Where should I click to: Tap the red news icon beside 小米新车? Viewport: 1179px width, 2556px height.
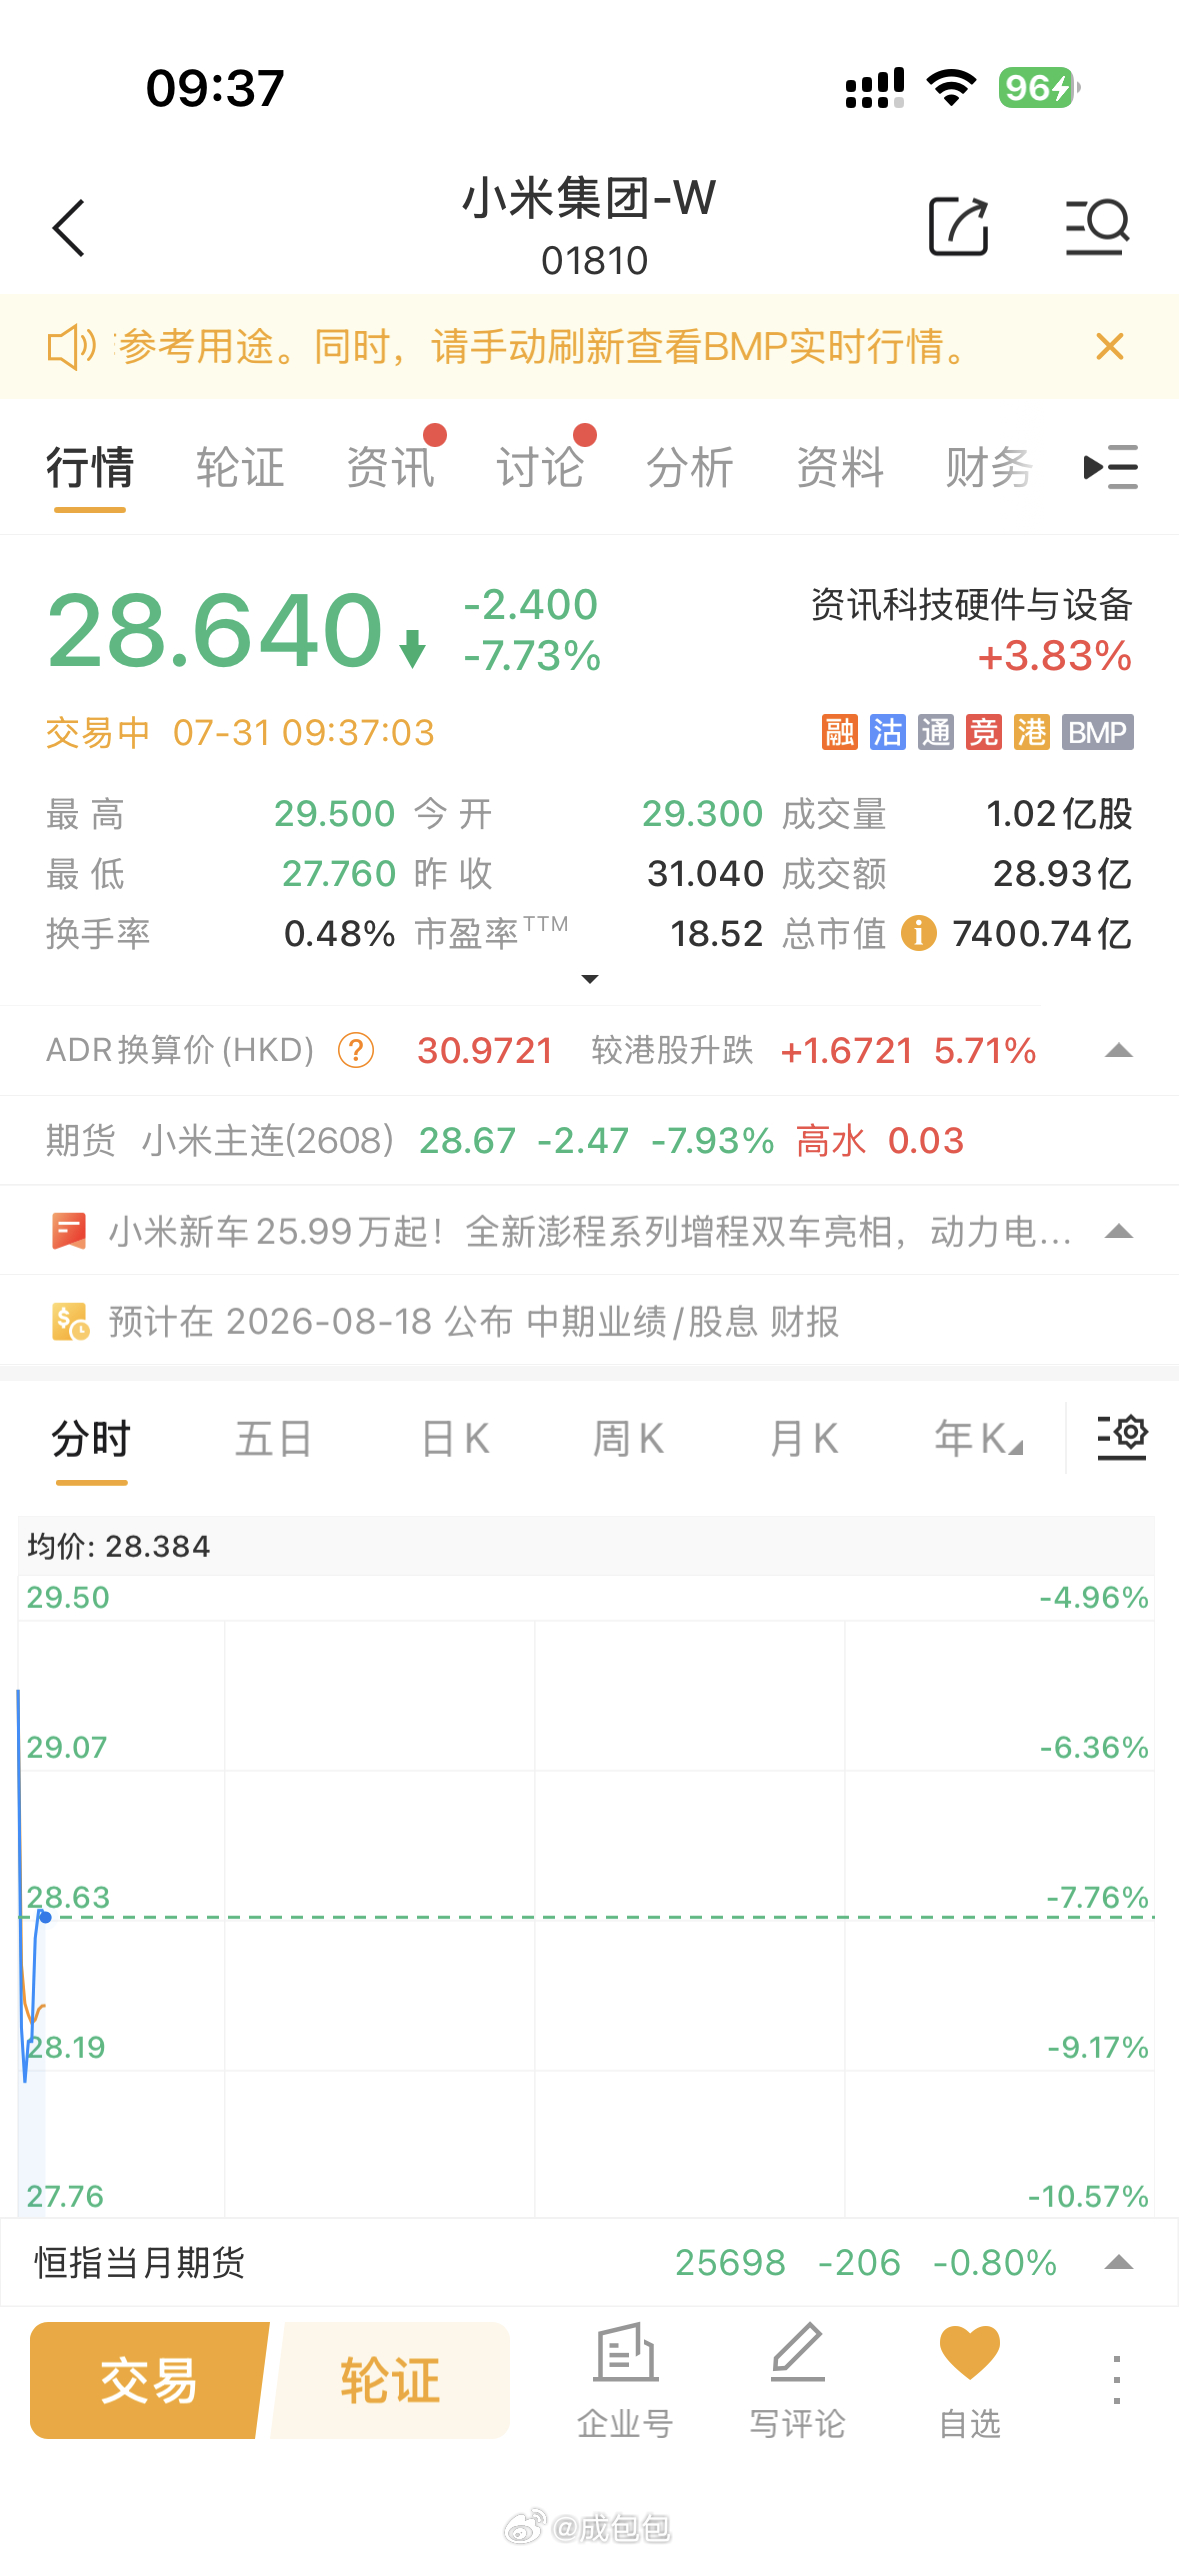[x=69, y=1231]
